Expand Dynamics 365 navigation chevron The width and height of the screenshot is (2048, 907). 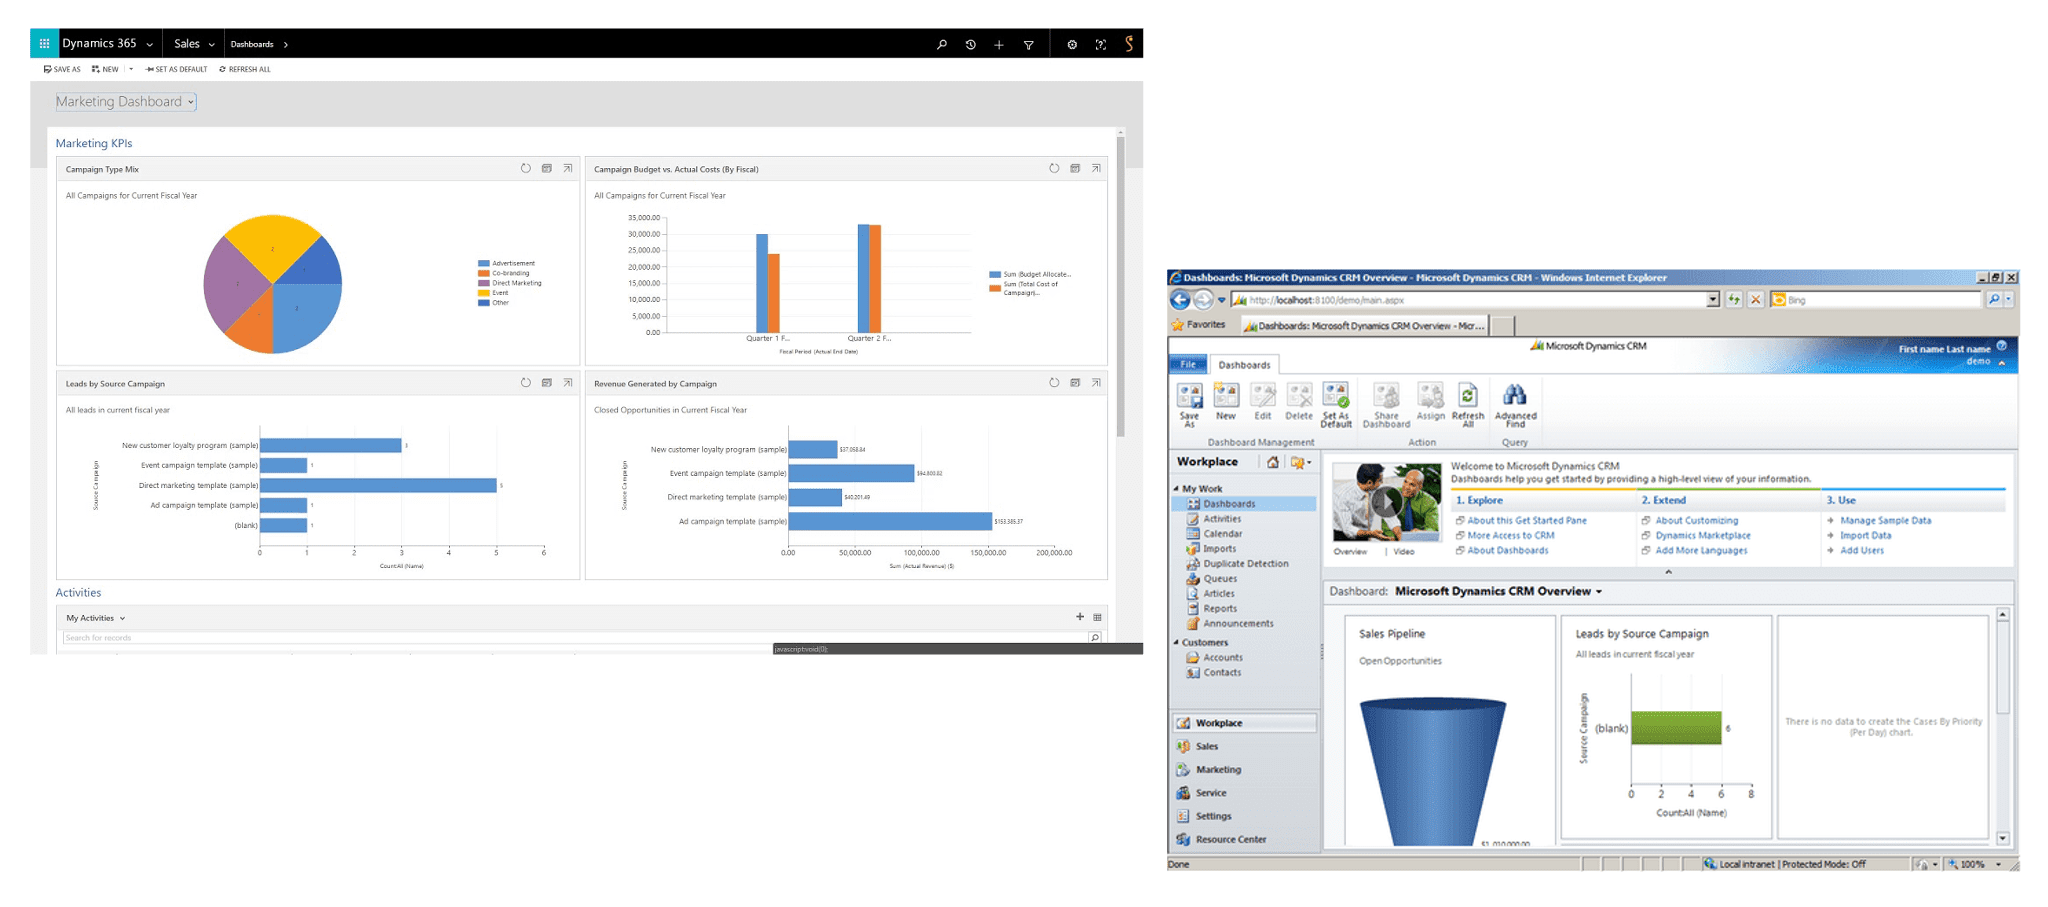click(x=150, y=44)
